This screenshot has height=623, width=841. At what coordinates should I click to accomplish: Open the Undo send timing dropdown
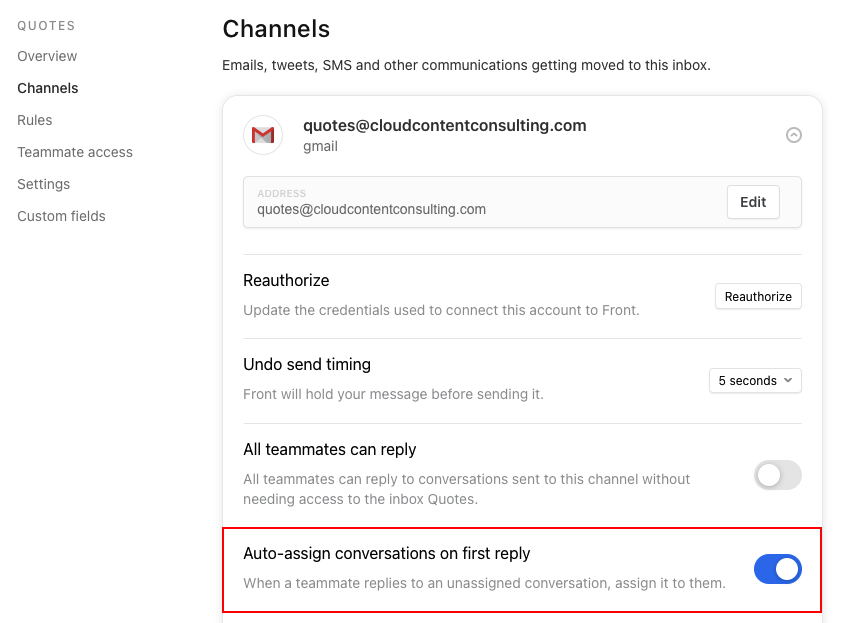[x=755, y=381]
